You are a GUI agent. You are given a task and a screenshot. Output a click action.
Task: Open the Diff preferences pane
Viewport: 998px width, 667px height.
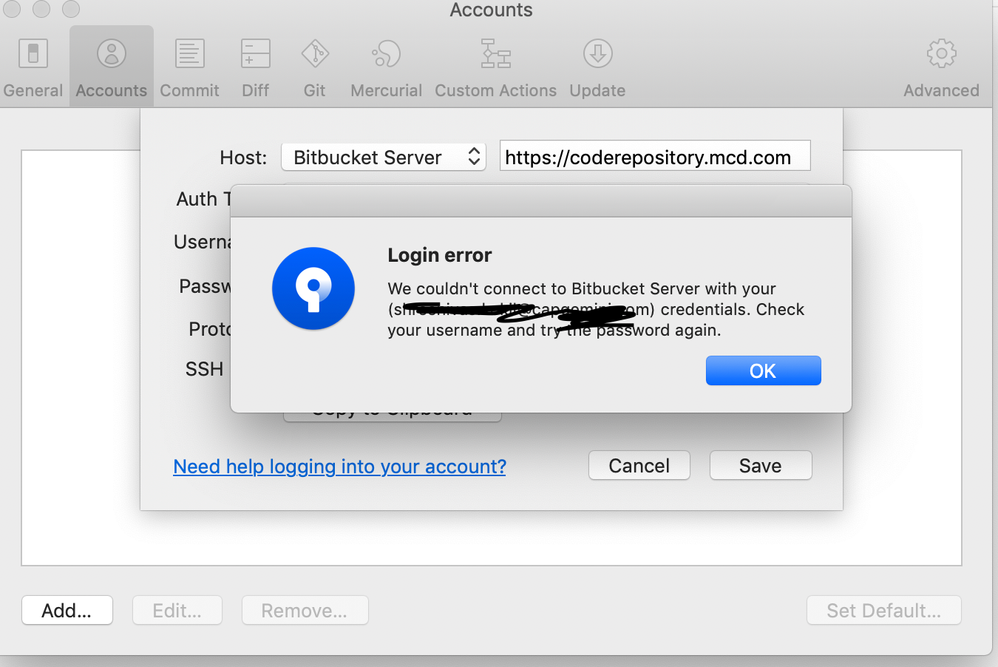point(255,67)
